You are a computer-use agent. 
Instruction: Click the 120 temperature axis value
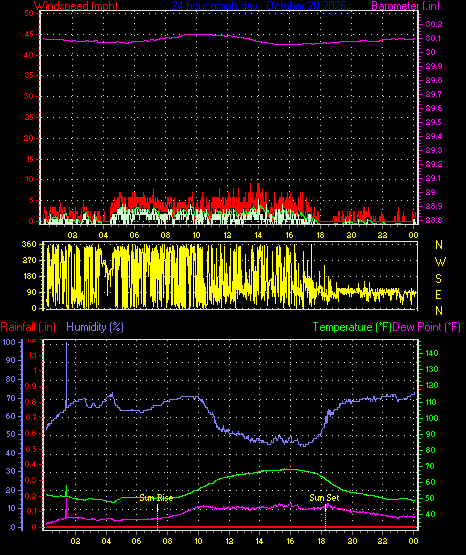(432, 385)
